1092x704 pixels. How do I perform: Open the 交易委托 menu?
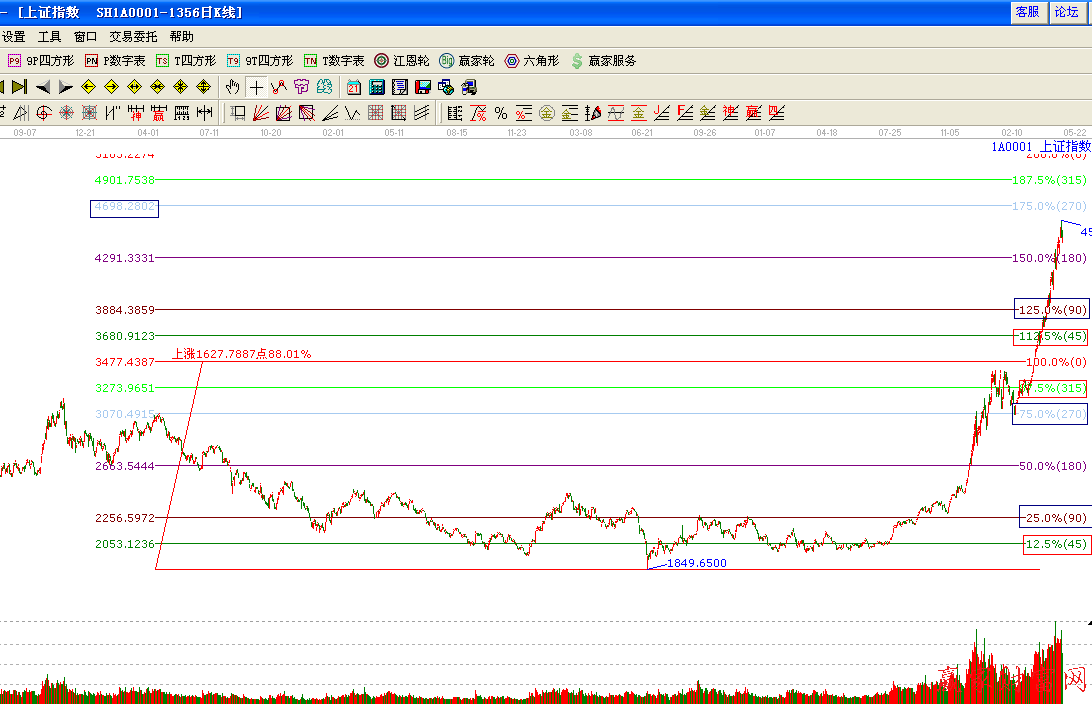[x=133, y=36]
